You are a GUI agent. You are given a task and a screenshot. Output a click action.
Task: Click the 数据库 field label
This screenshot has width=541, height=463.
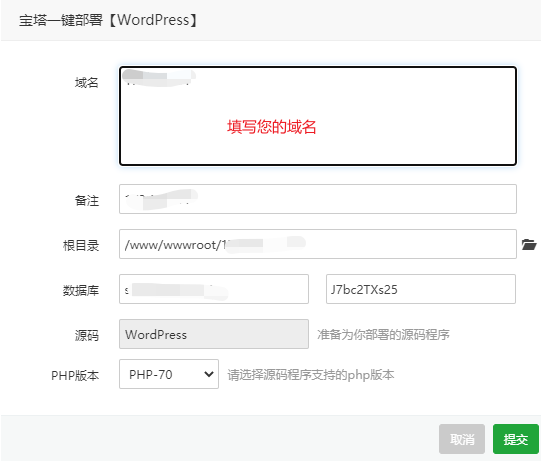tap(81, 290)
